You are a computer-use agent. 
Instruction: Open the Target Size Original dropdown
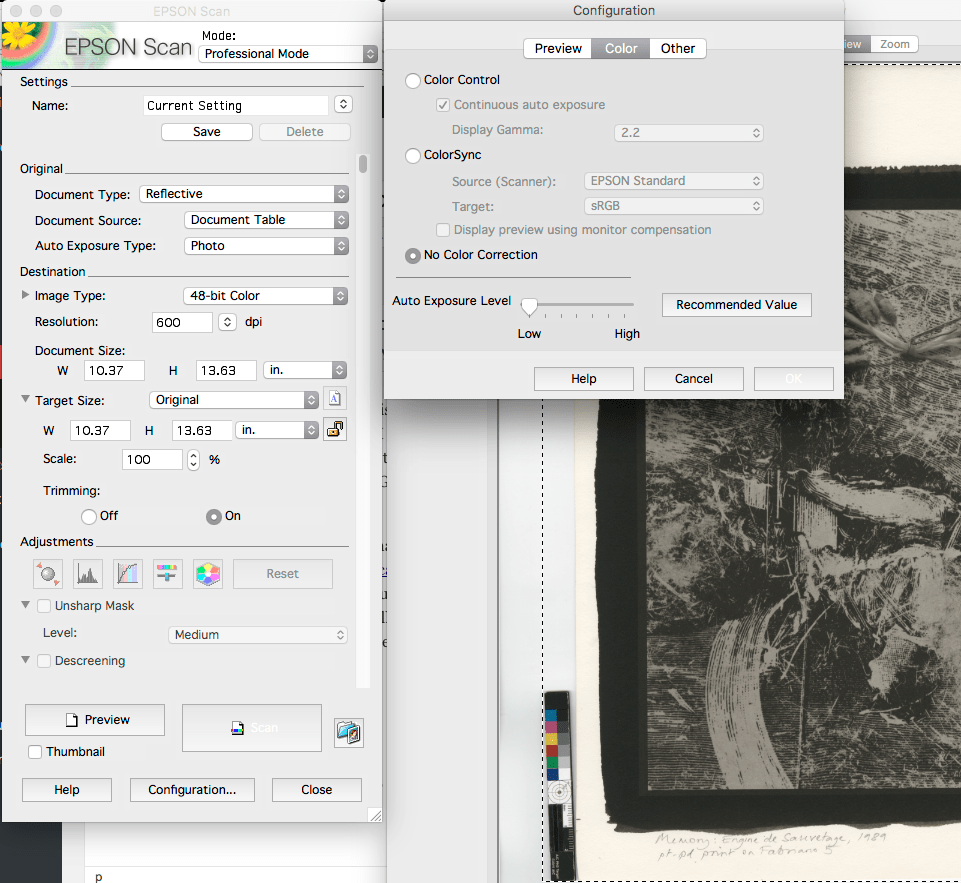[x=234, y=400]
